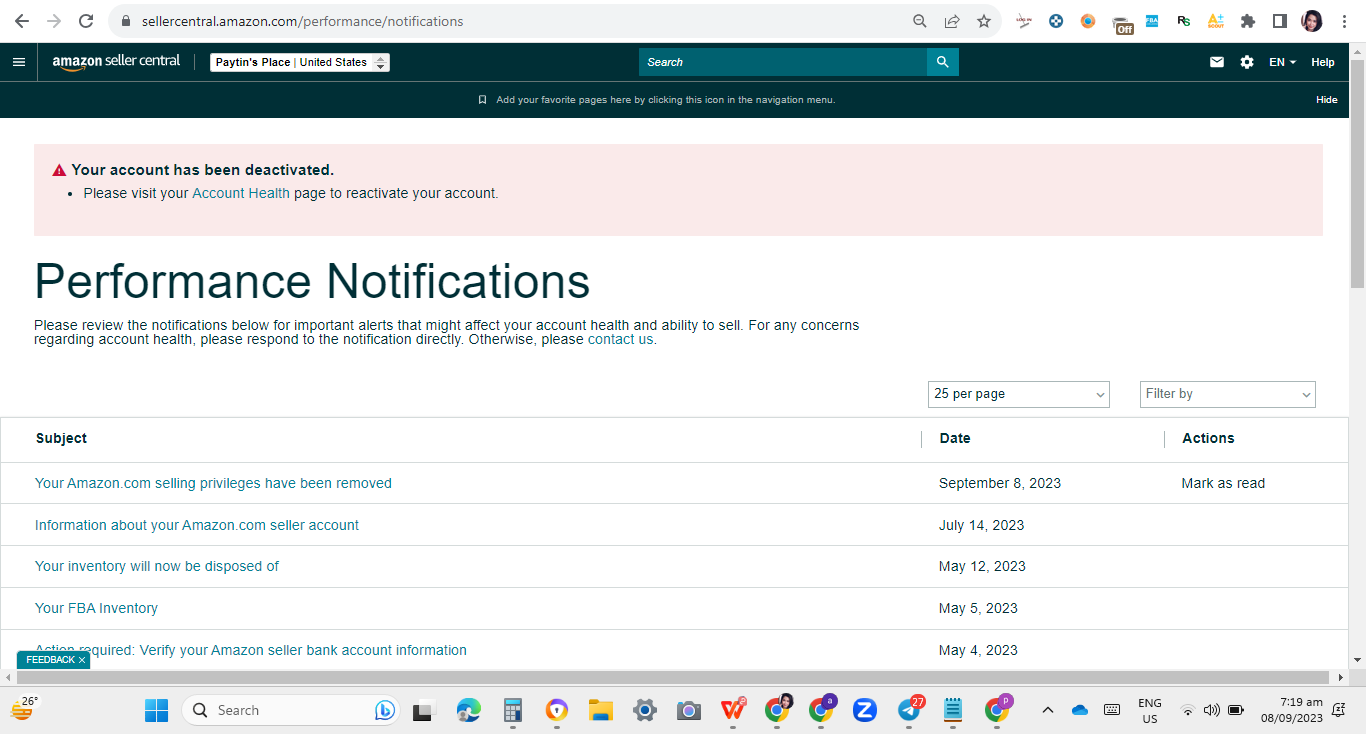This screenshot has width=1366, height=734.
Task: Toggle the browser side panel icon
Action: tap(1279, 21)
